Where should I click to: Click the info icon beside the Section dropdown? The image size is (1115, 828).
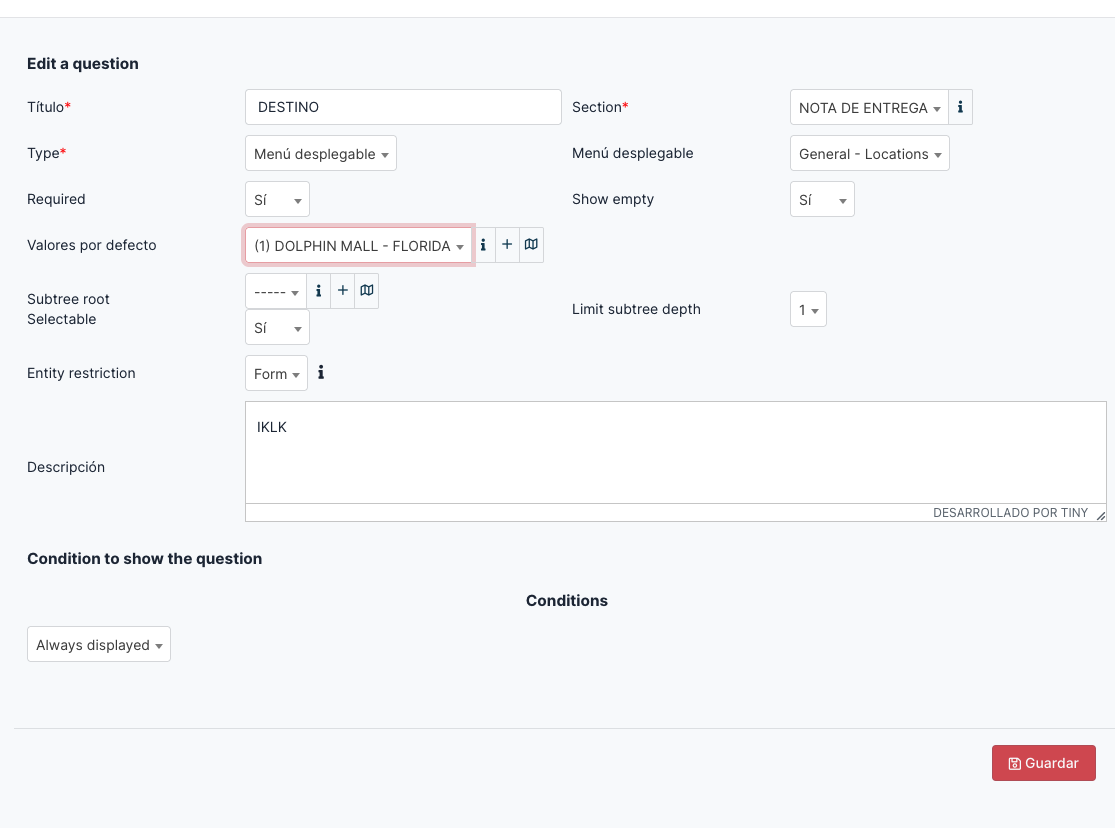pos(960,107)
